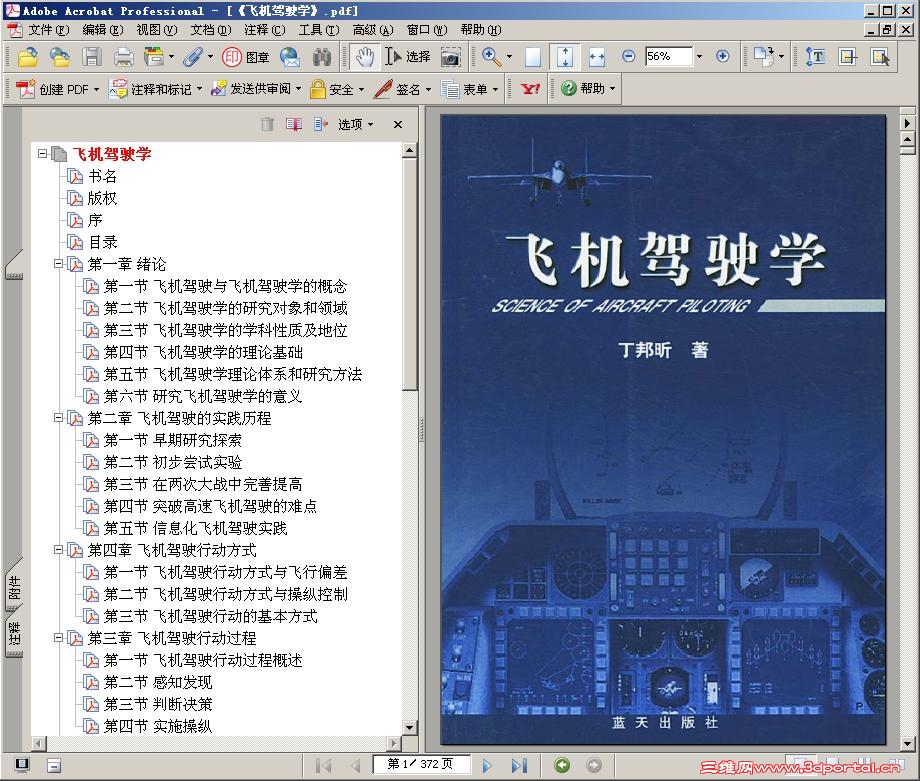Click the zoom percentage 56% field
Viewport: 920px width, 781px height.
click(x=669, y=56)
